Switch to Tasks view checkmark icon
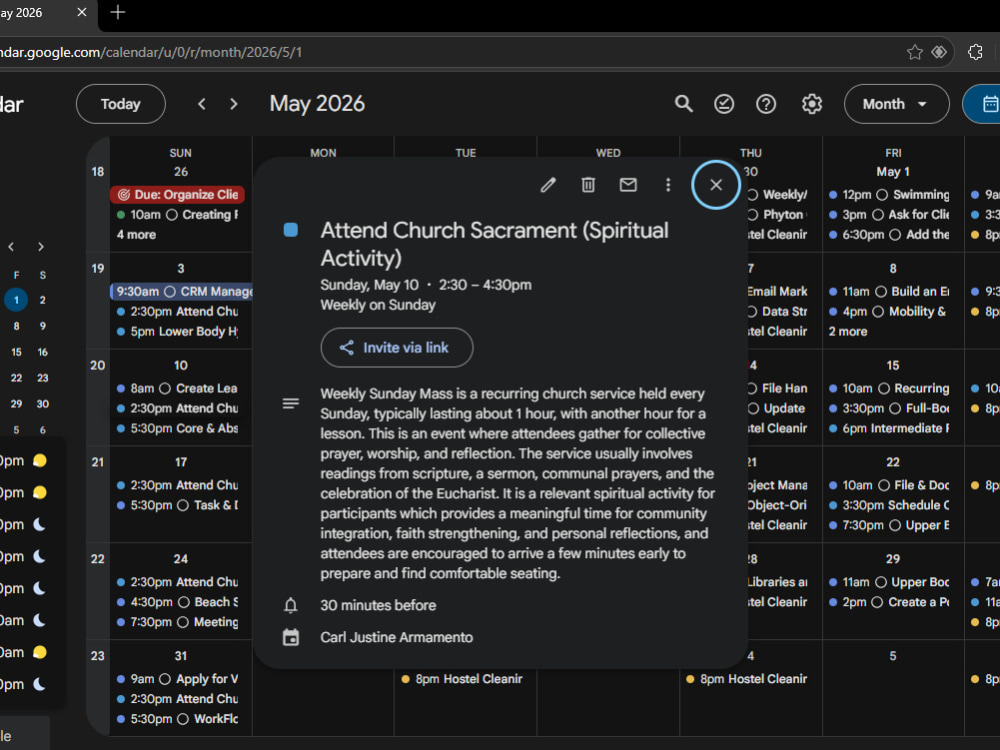 pyautogui.click(x=724, y=104)
